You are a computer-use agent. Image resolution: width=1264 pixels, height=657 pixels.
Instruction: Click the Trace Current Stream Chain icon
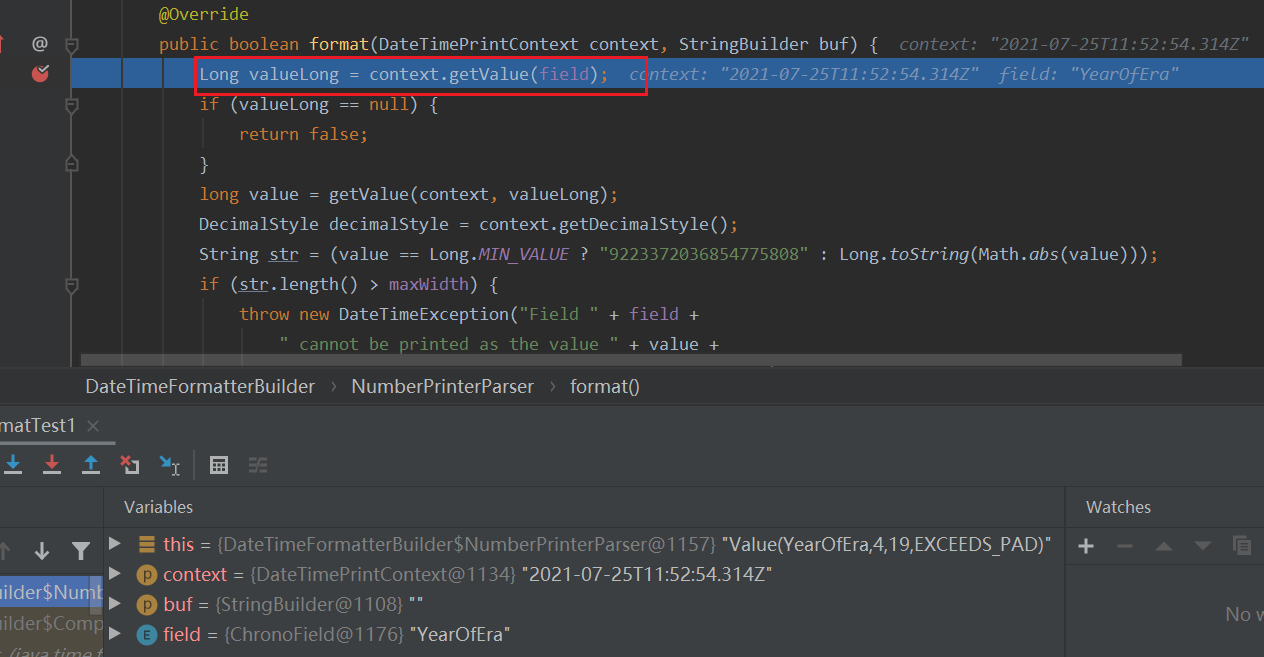[x=258, y=464]
